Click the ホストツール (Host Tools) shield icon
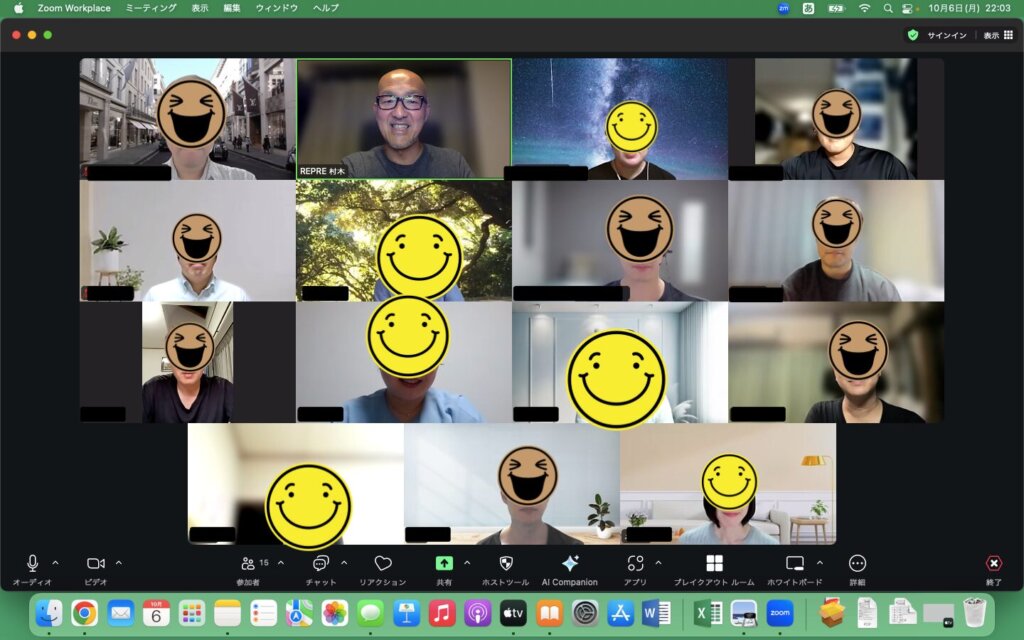This screenshot has width=1024, height=640. tap(505, 564)
